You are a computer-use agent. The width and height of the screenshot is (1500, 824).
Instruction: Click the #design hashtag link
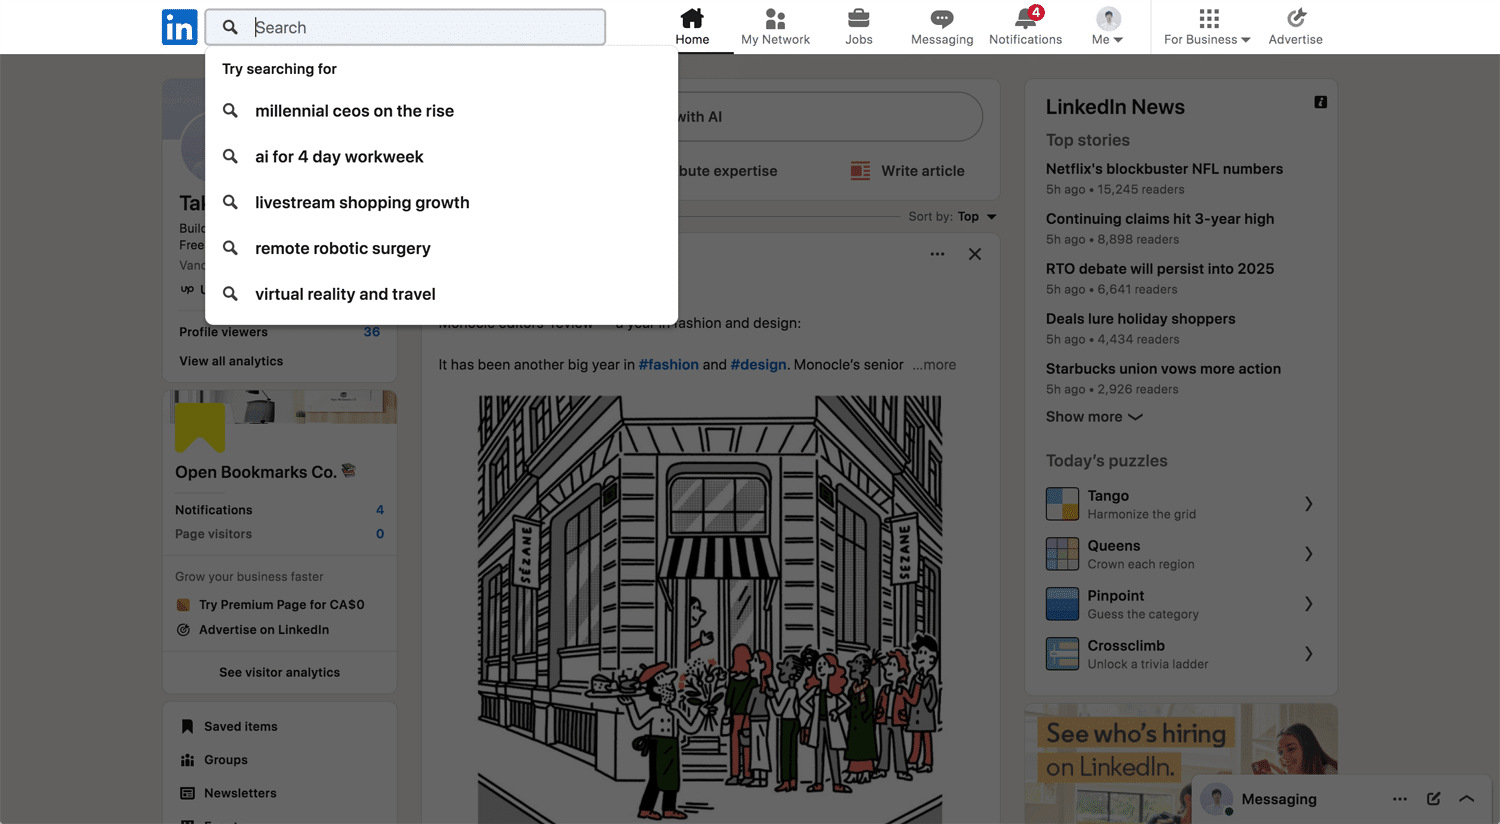[x=758, y=365]
